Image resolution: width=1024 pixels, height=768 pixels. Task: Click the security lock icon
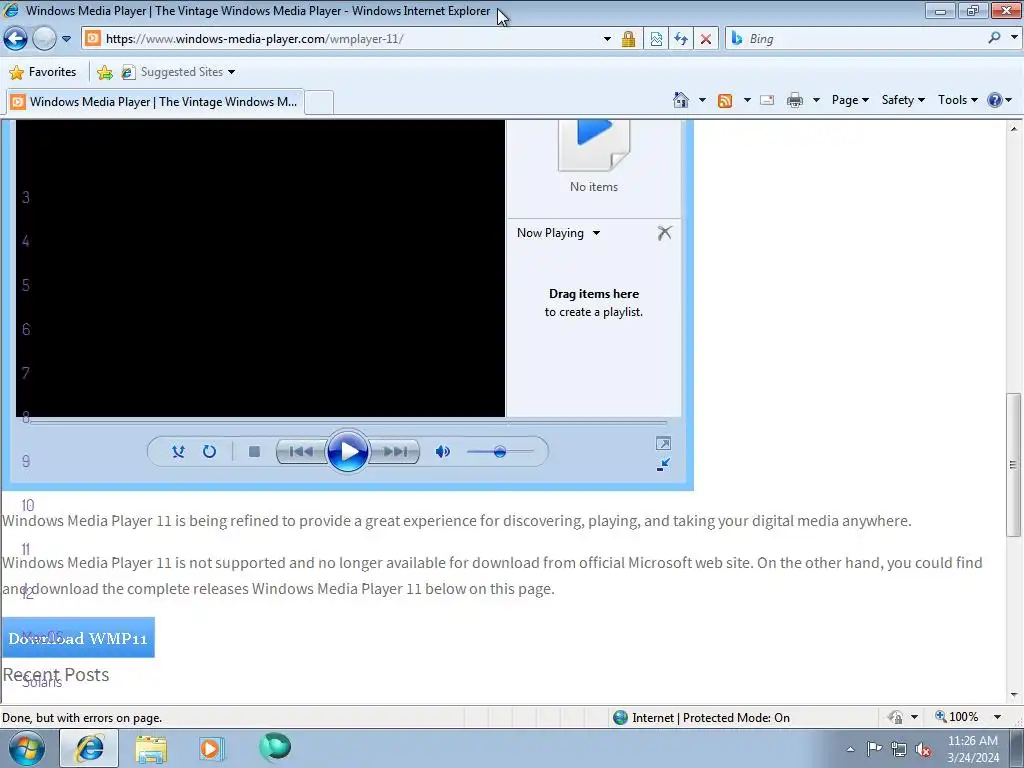(x=628, y=39)
